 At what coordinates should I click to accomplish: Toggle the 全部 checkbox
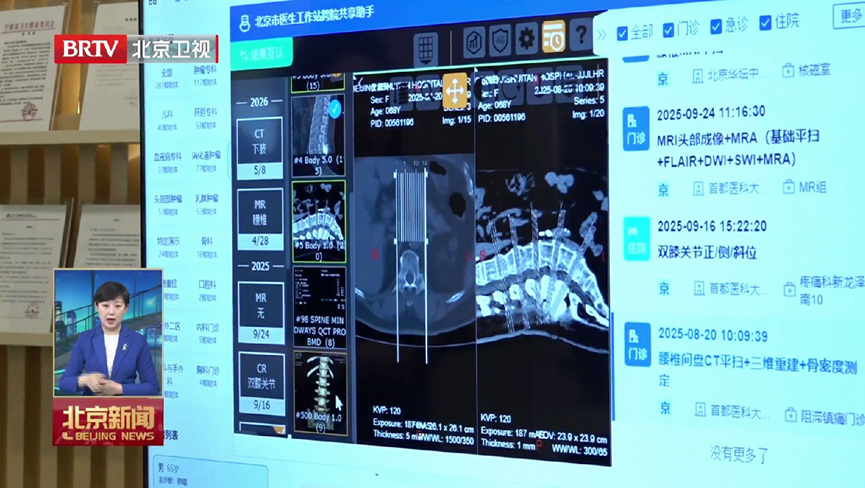622,33
